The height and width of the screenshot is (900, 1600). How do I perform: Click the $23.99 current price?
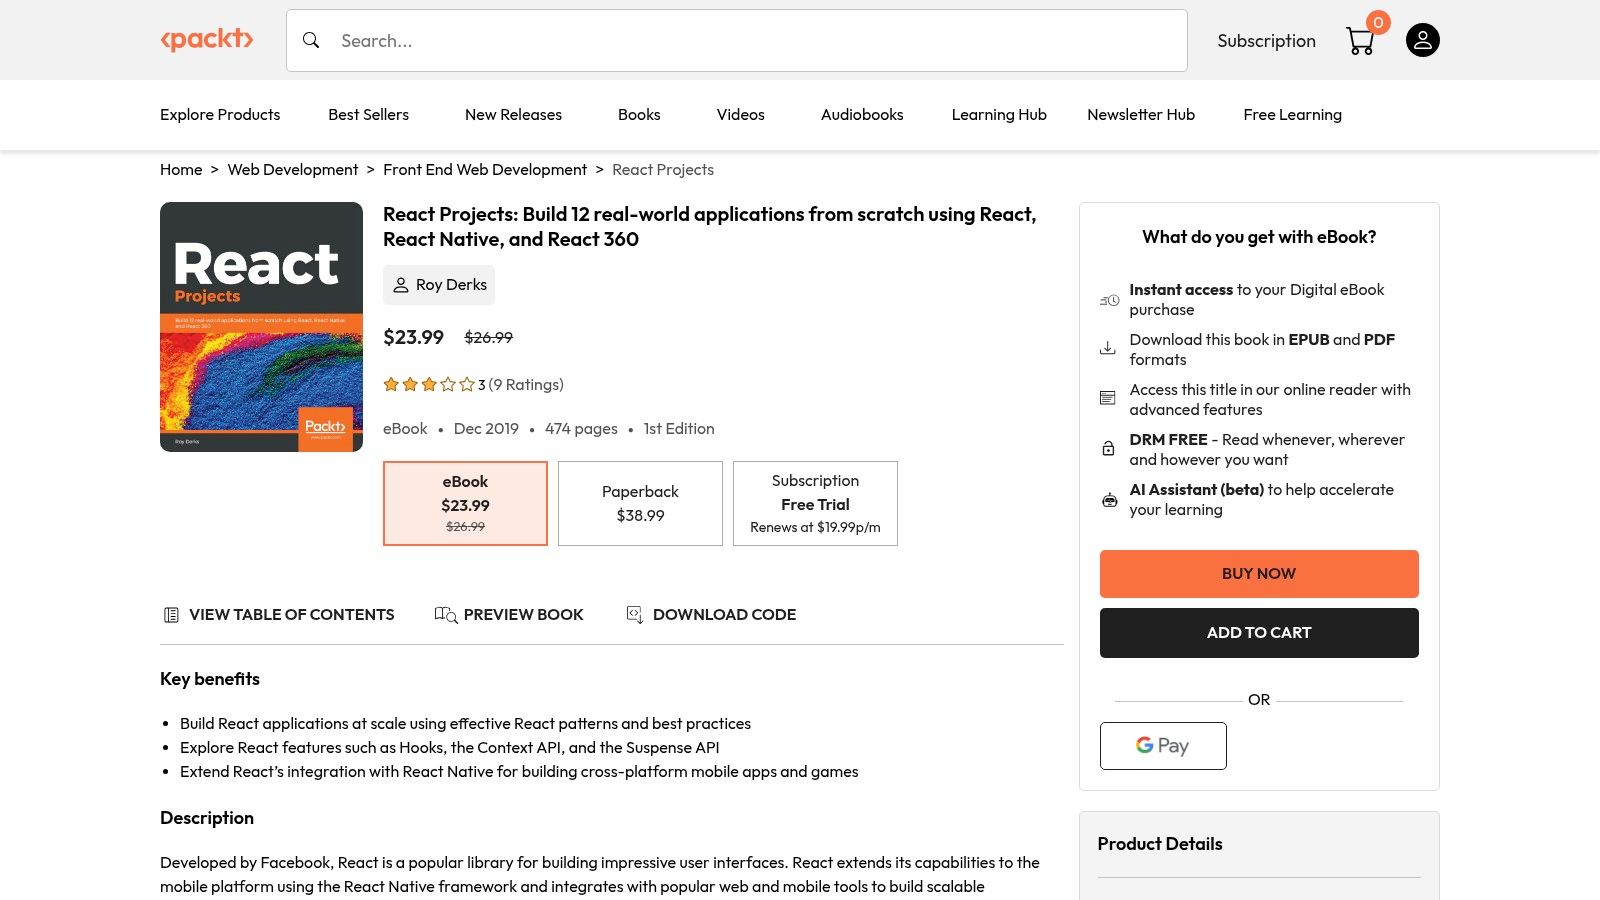[x=413, y=337]
